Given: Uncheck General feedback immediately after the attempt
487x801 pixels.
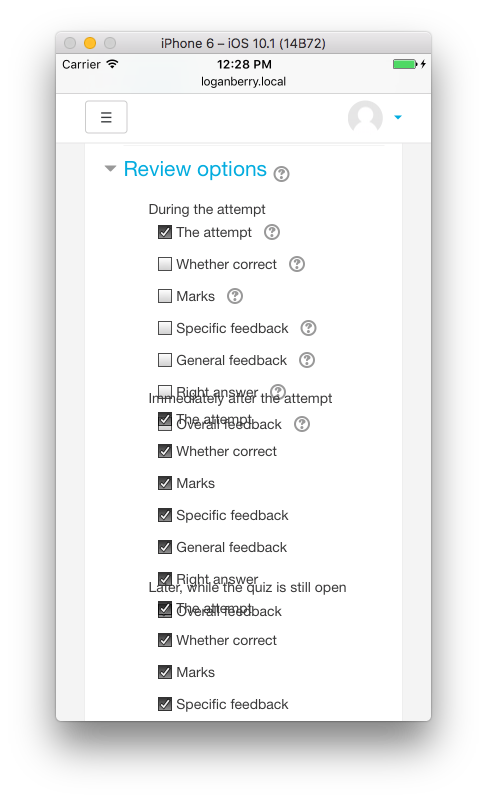Looking at the screenshot, I should [x=165, y=547].
